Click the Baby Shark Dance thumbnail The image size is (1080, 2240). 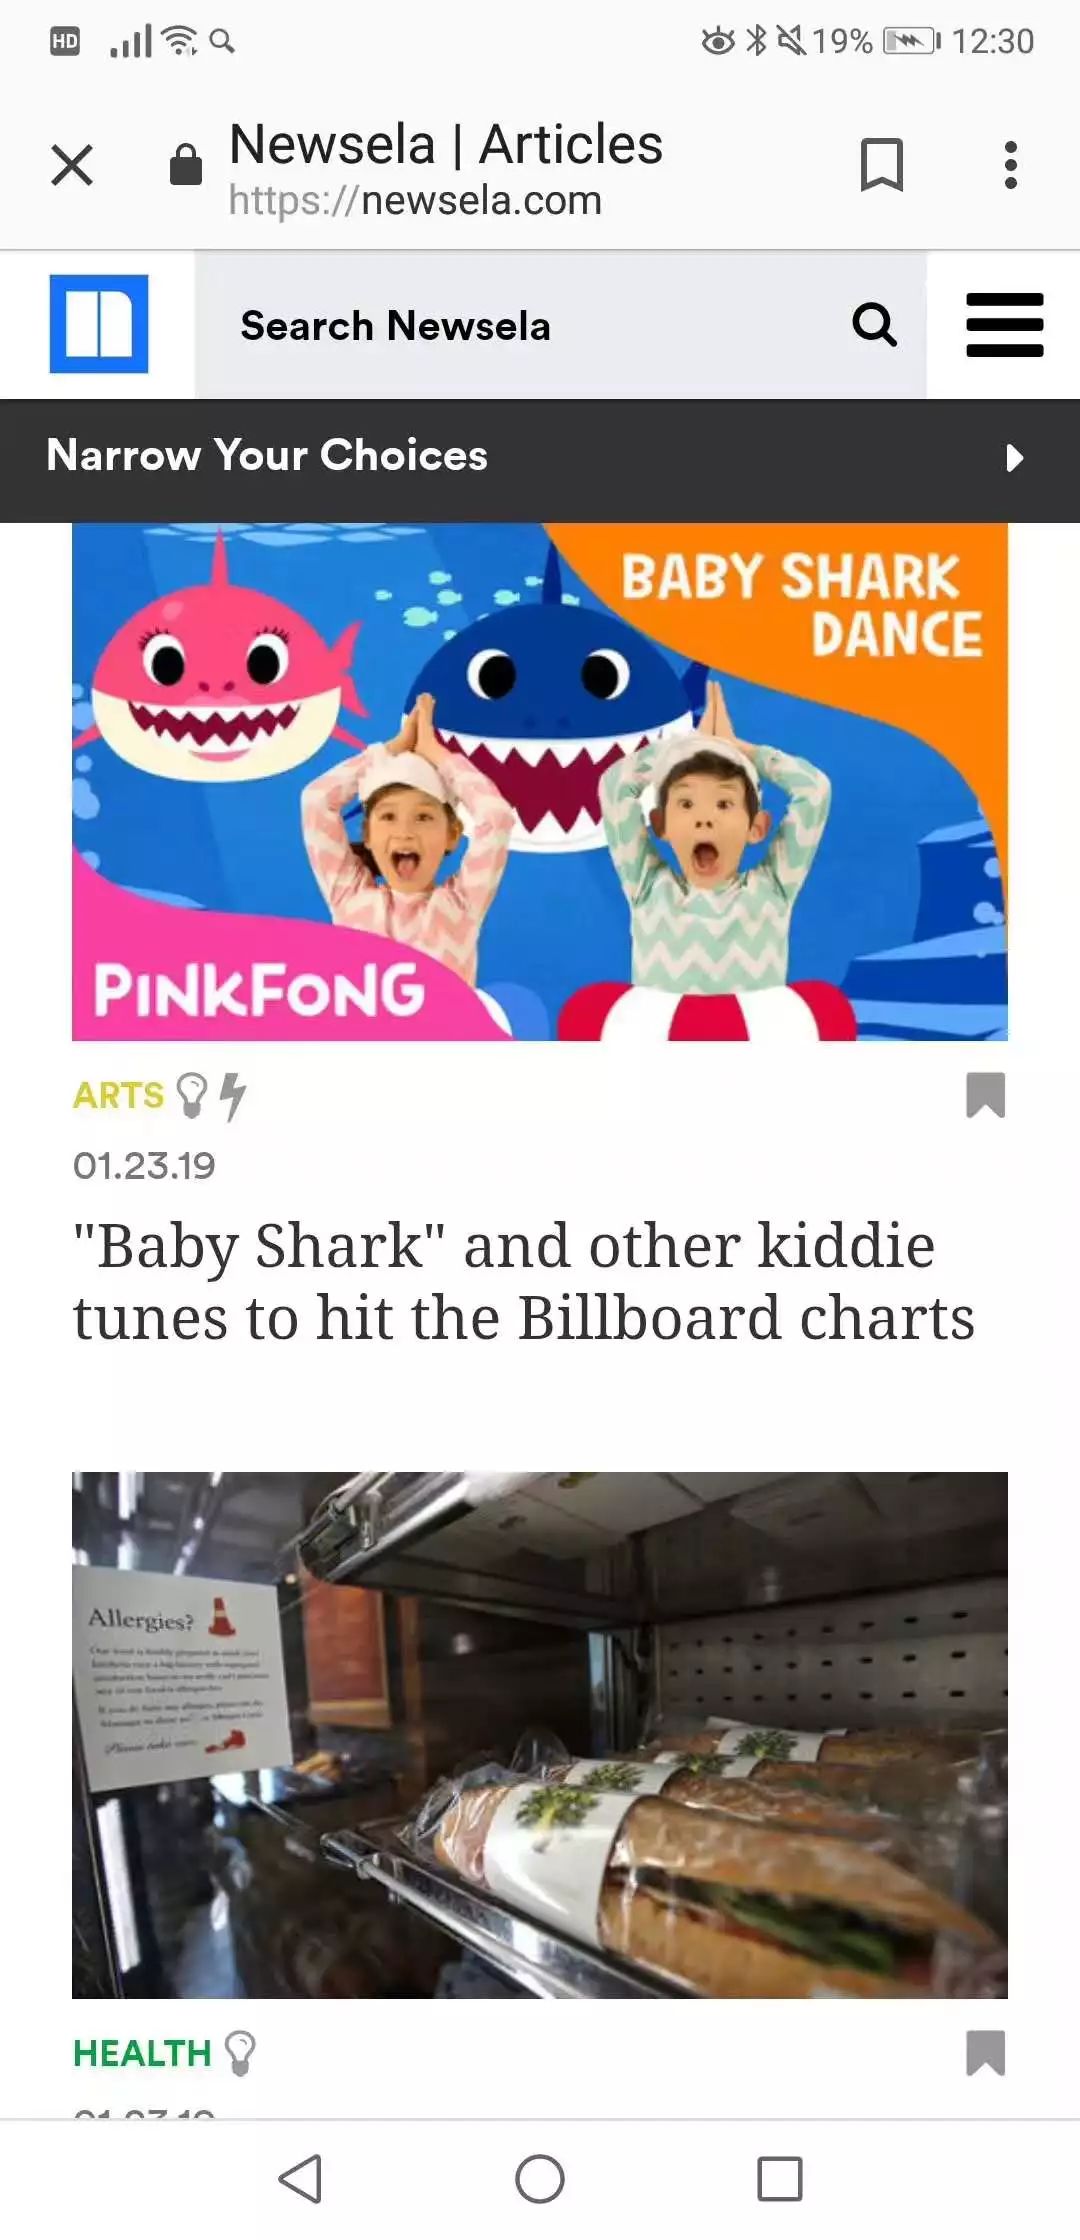pos(540,782)
